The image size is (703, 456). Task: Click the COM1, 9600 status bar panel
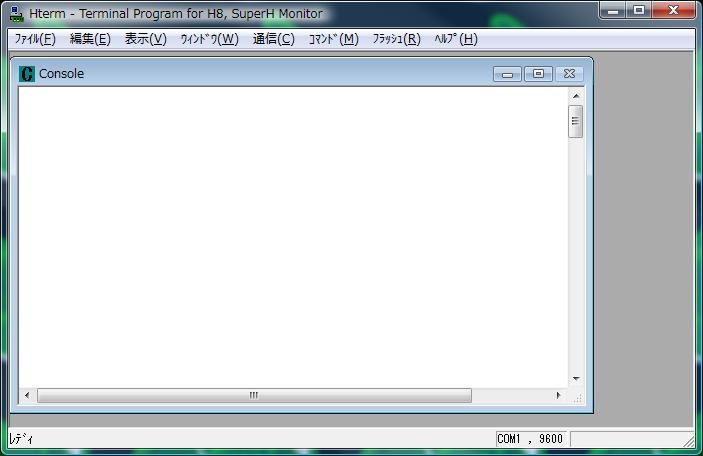(531, 439)
